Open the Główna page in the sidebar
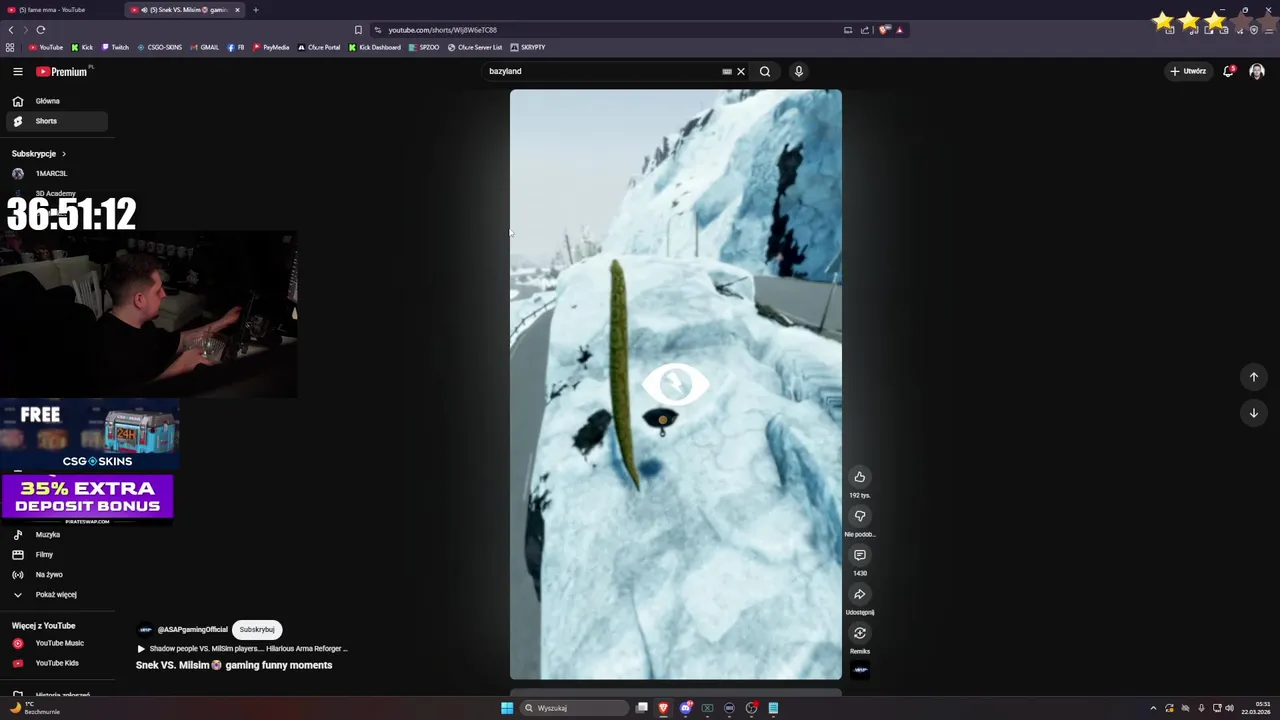Image resolution: width=1280 pixels, height=720 pixels. pyautogui.click(x=56, y=101)
